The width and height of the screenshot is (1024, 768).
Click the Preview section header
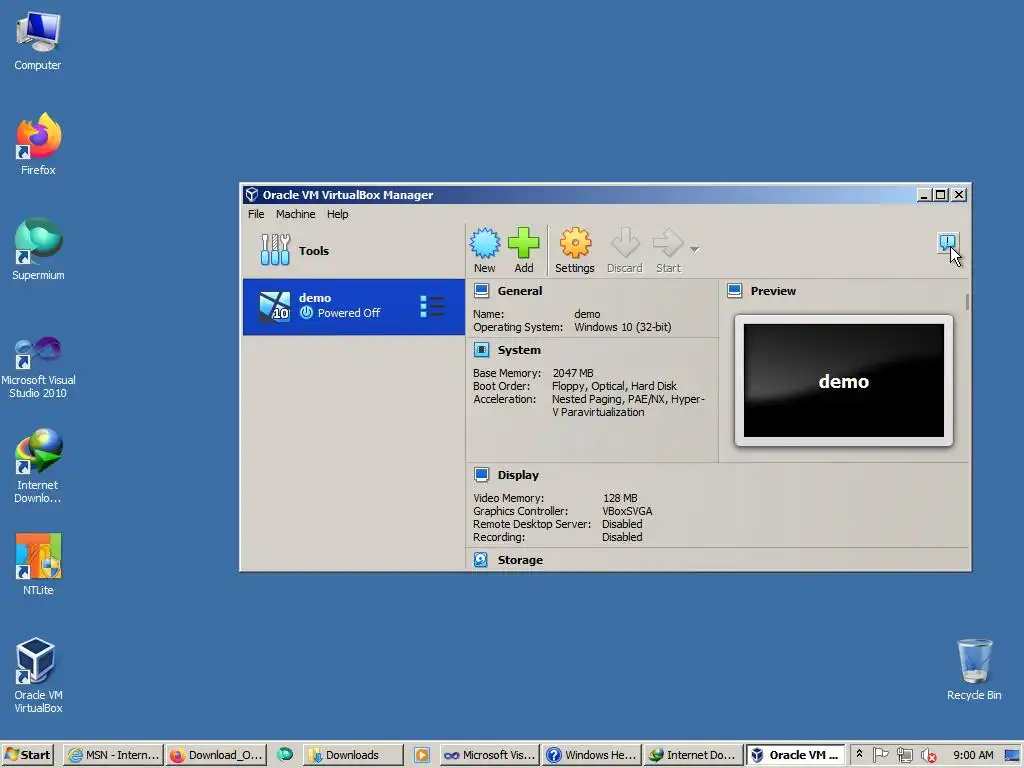pyautogui.click(x=773, y=291)
